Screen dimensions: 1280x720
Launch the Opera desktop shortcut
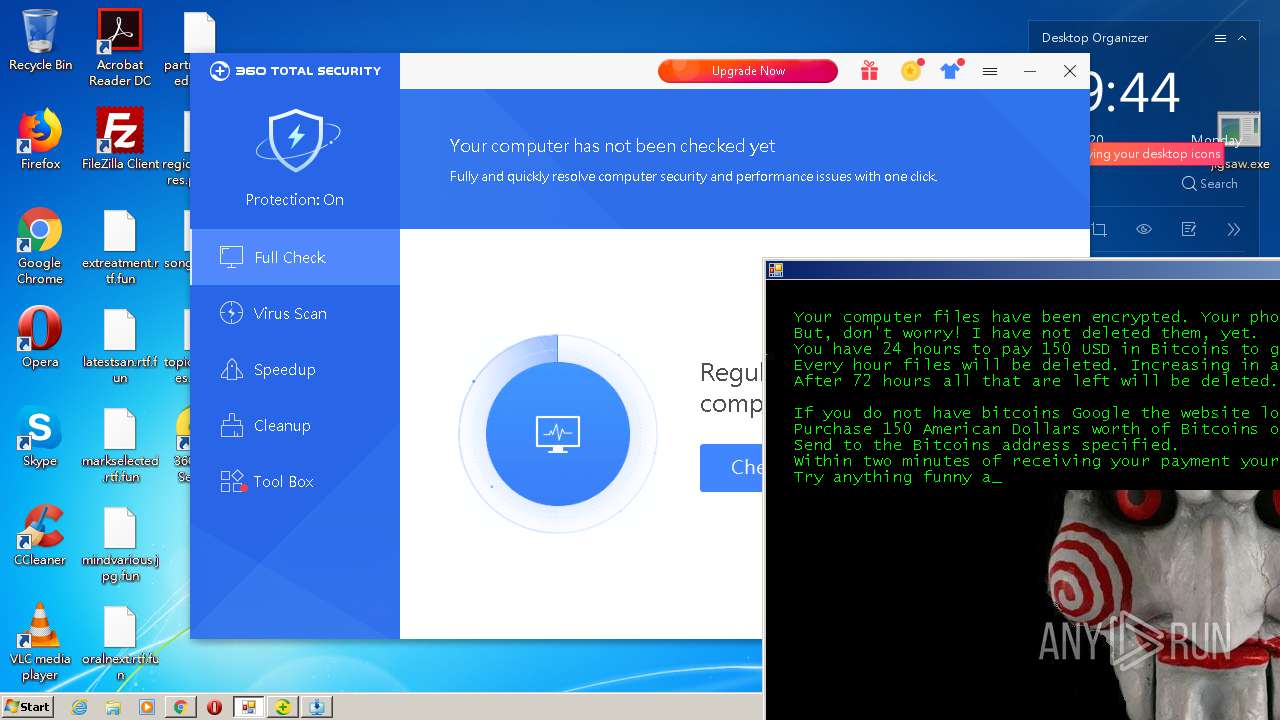40,337
